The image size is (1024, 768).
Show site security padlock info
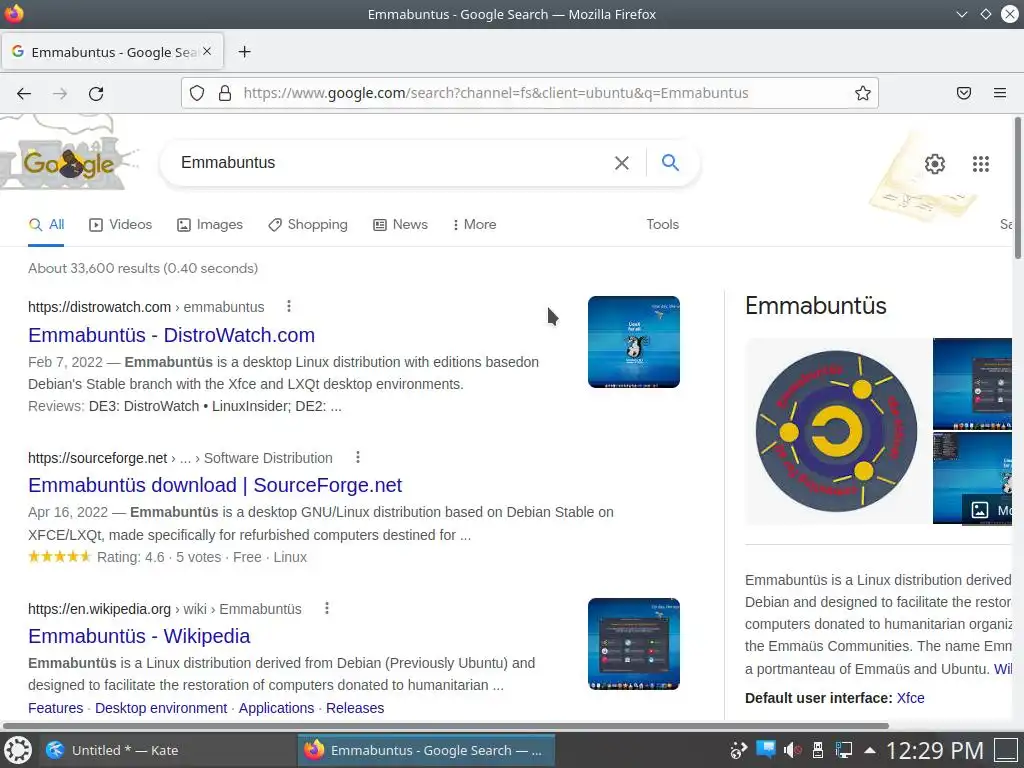pyautogui.click(x=225, y=93)
